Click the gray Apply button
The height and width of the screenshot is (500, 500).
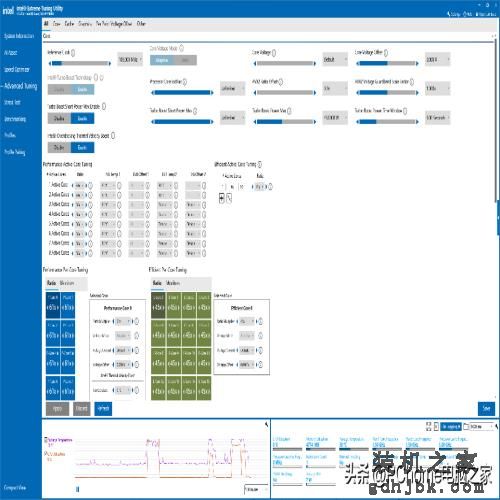[x=57, y=409]
